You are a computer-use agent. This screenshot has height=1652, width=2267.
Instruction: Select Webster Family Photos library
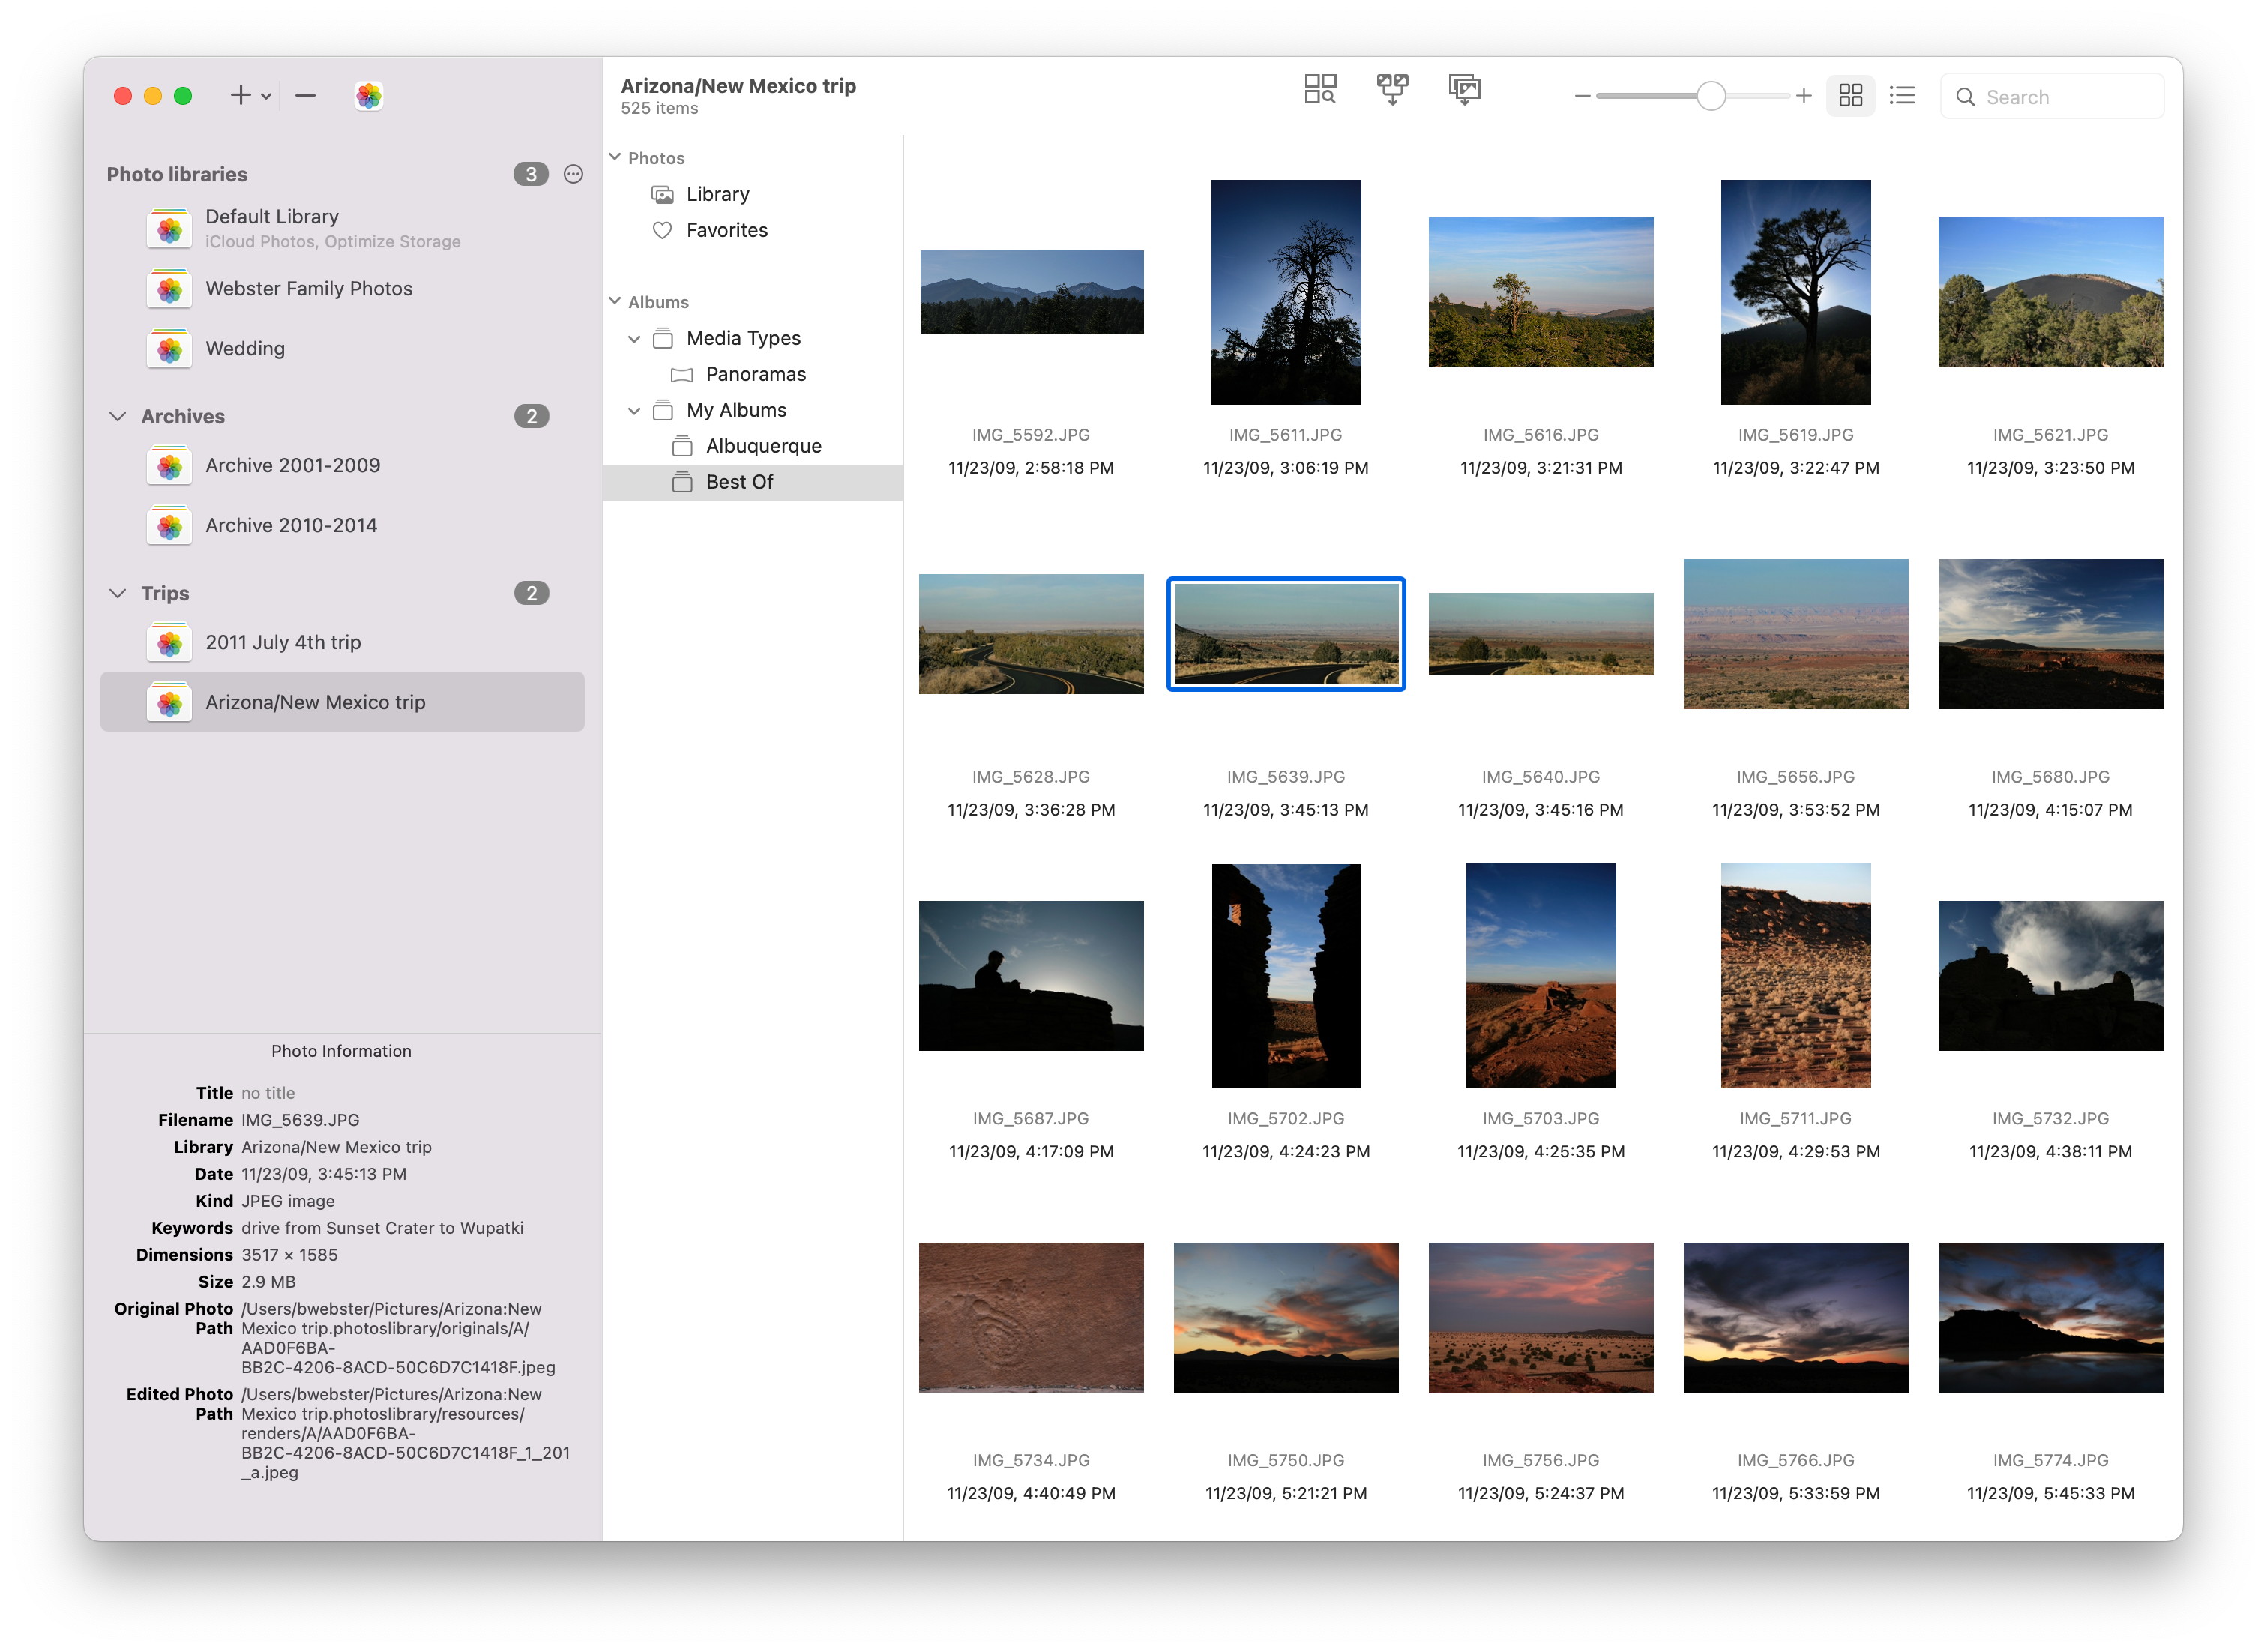(x=308, y=289)
